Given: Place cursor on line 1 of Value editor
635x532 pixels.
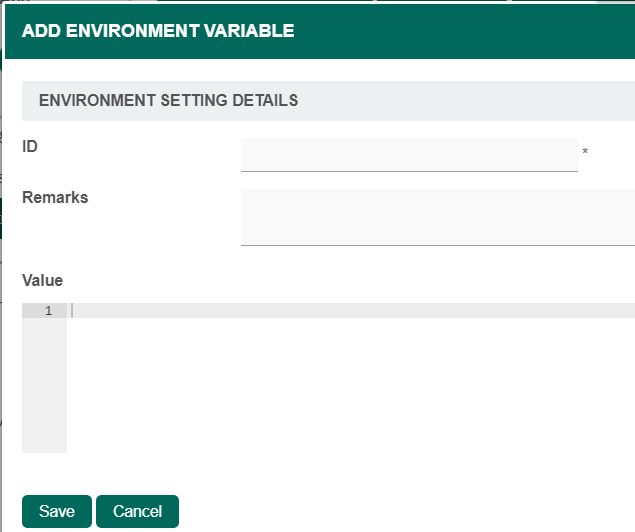Looking at the screenshot, I should pyautogui.click(x=350, y=311).
